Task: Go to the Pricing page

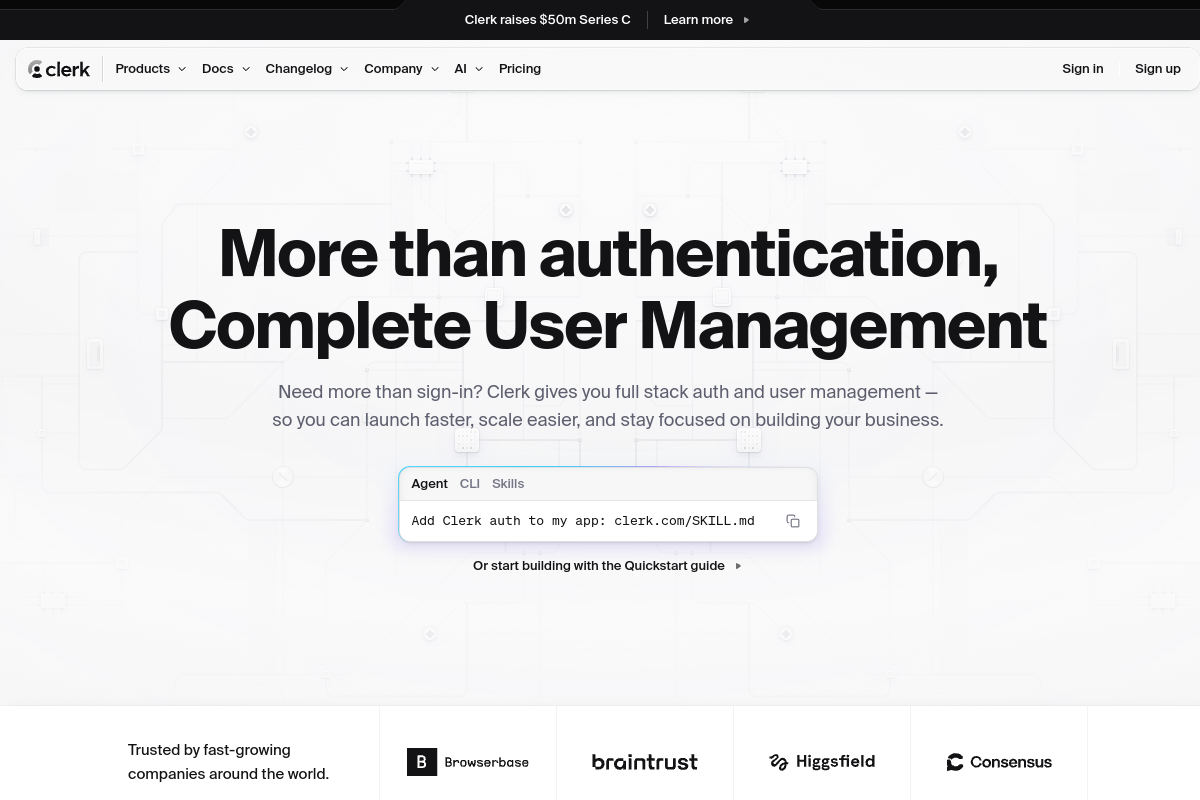Action: (x=520, y=69)
